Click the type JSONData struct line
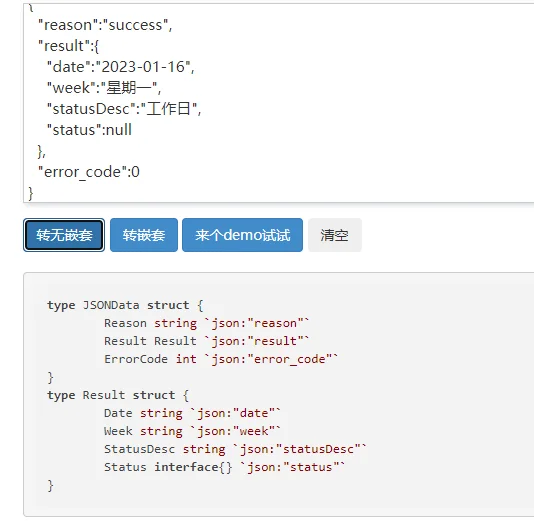 125,305
